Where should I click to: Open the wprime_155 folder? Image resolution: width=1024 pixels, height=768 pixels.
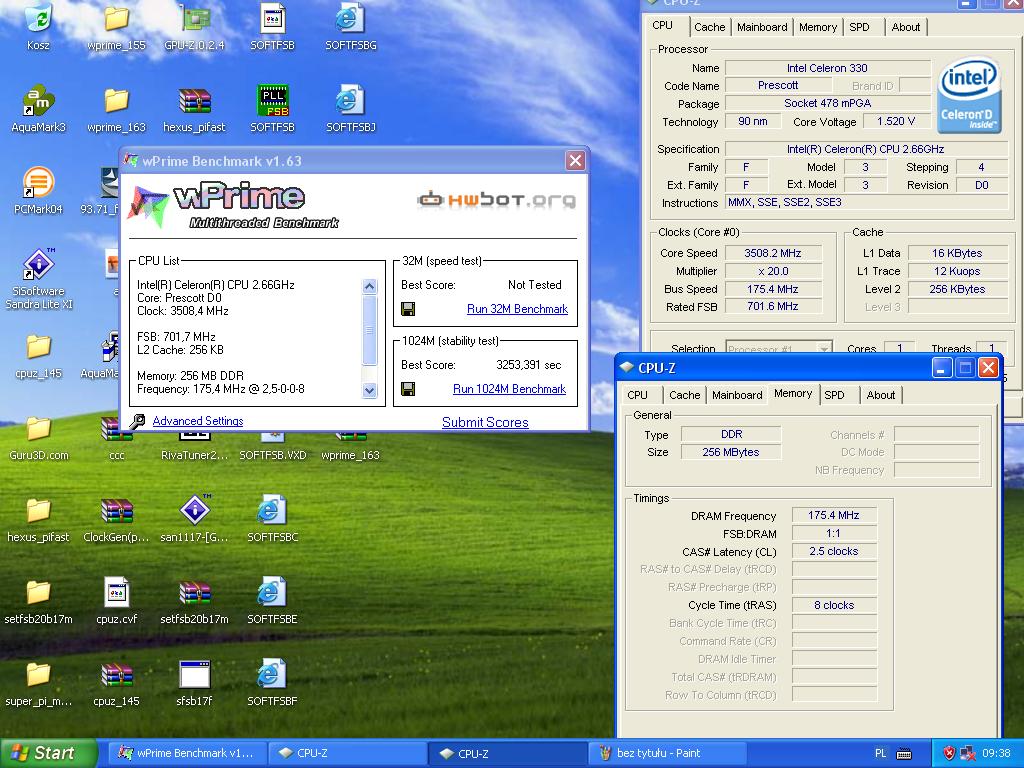[x=116, y=19]
